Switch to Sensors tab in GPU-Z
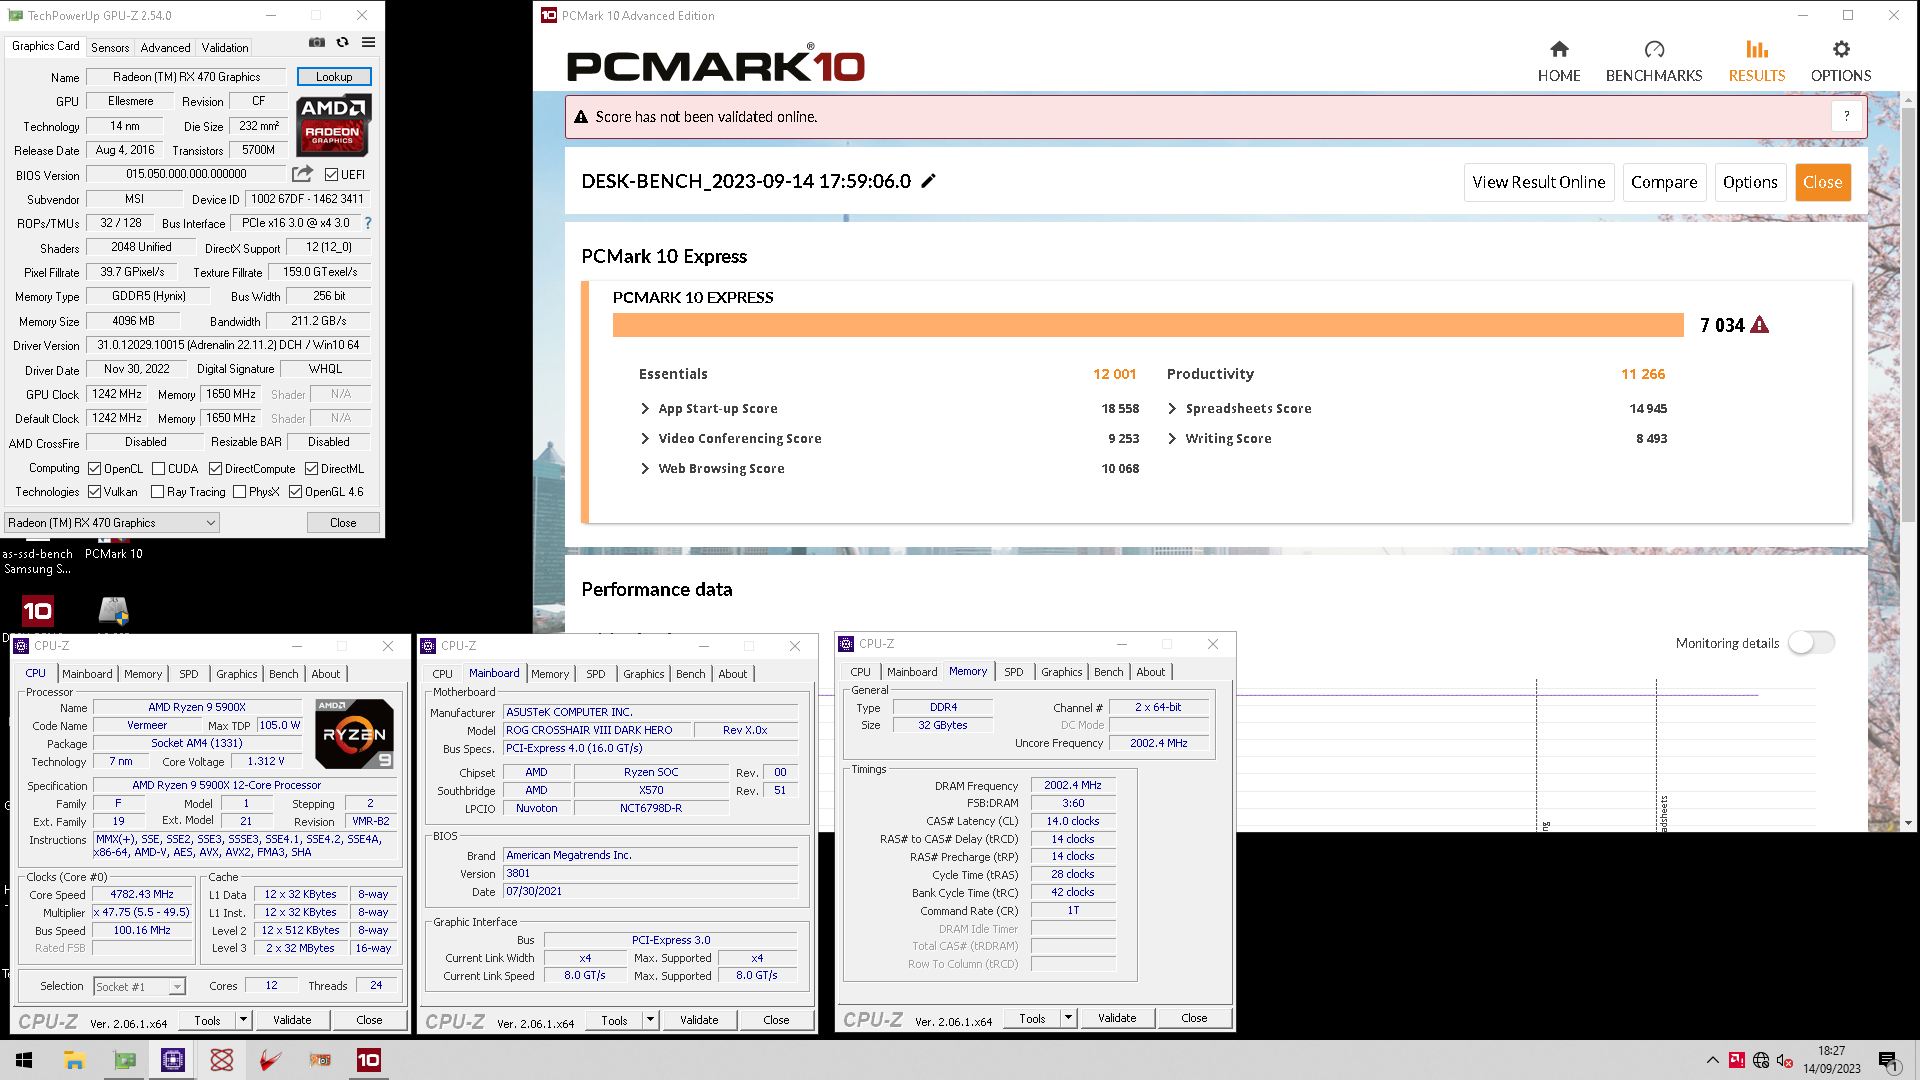 click(110, 48)
